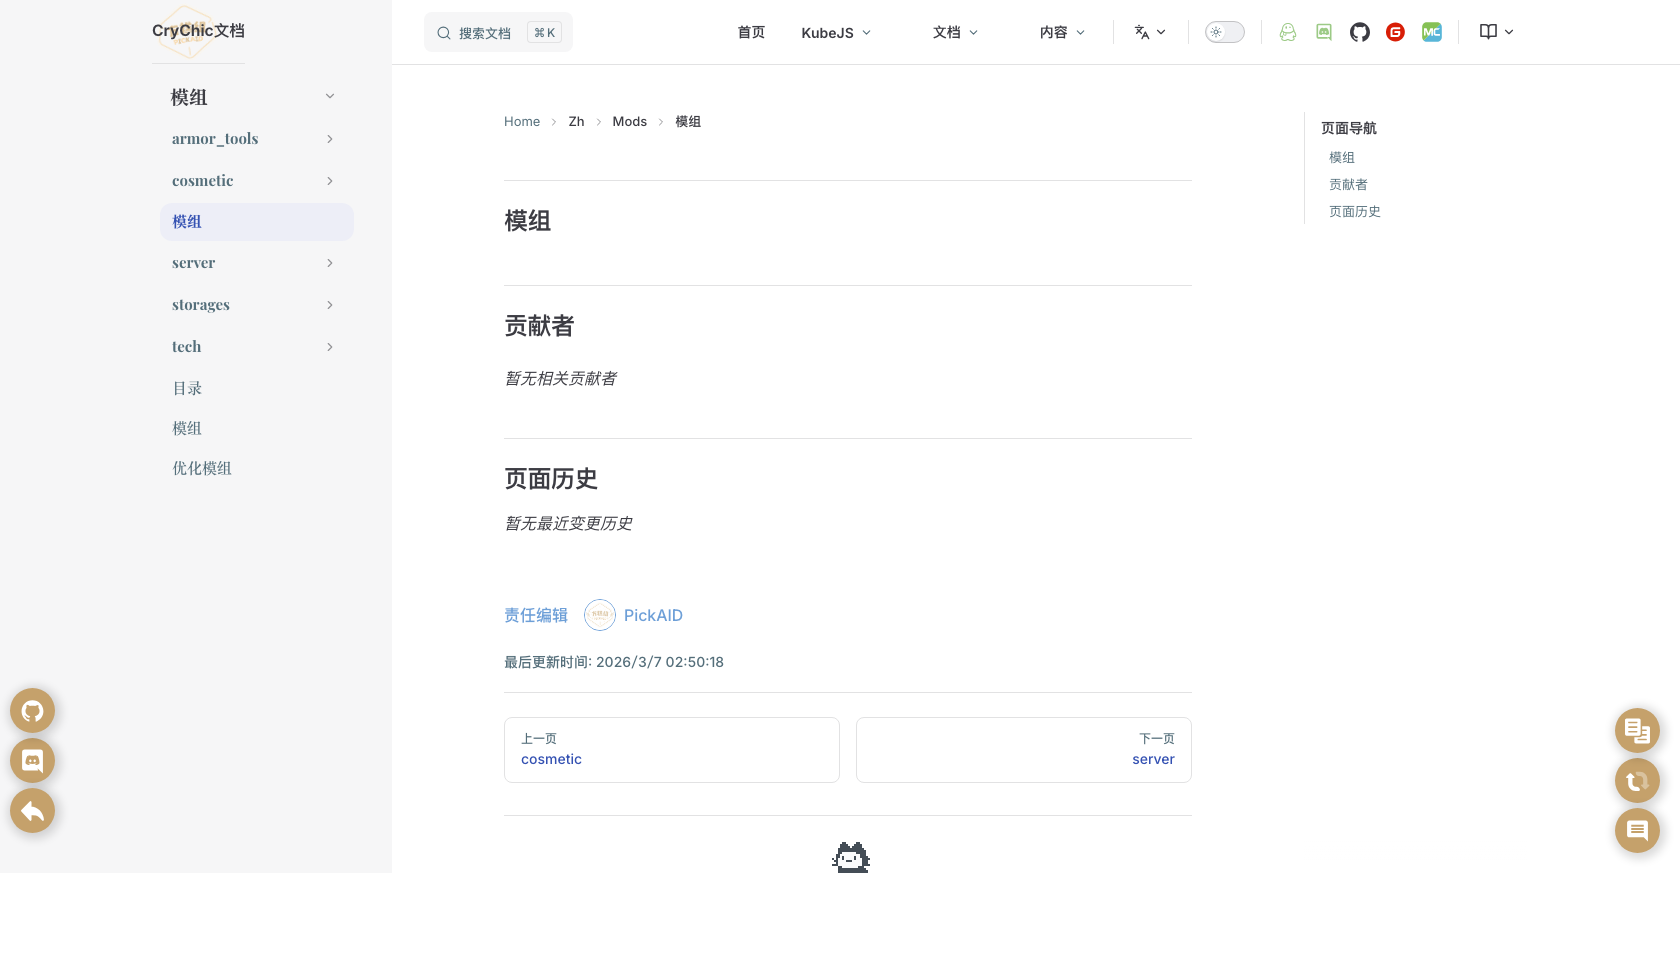
Task: Open the PickAID editor link
Action: point(653,615)
